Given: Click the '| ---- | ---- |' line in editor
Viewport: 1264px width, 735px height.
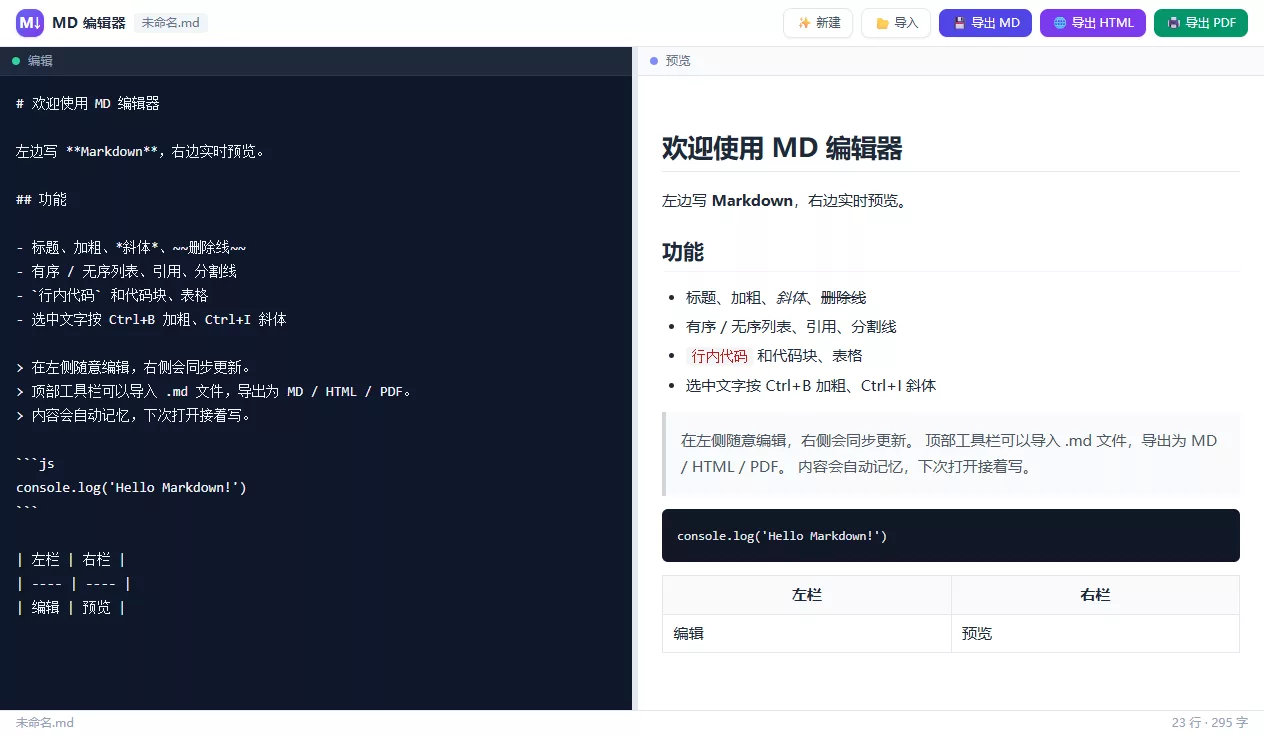Looking at the screenshot, I should [x=73, y=583].
